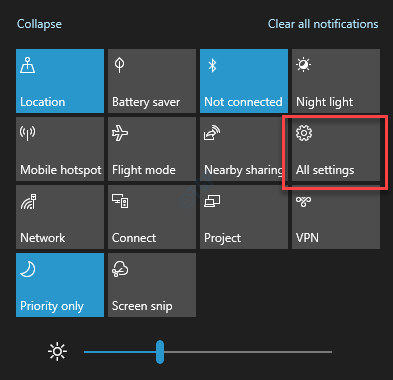
Task: Toggle Nearby sharing tile
Action: point(244,149)
